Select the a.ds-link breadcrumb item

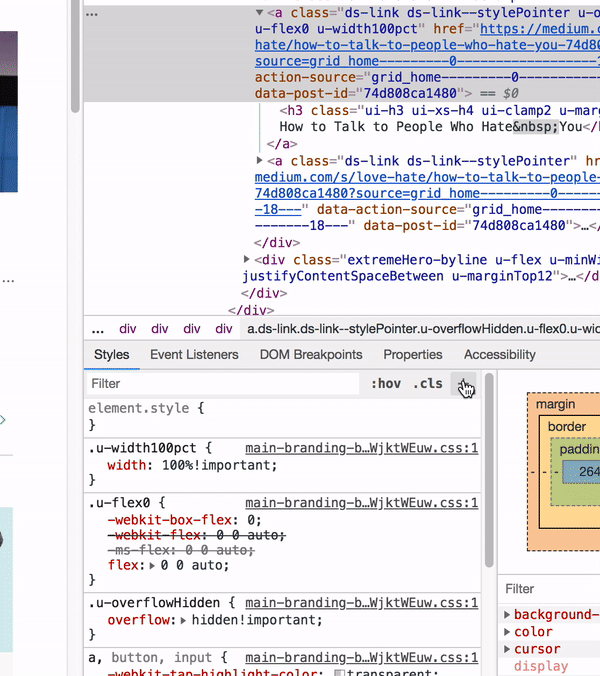click(422, 329)
